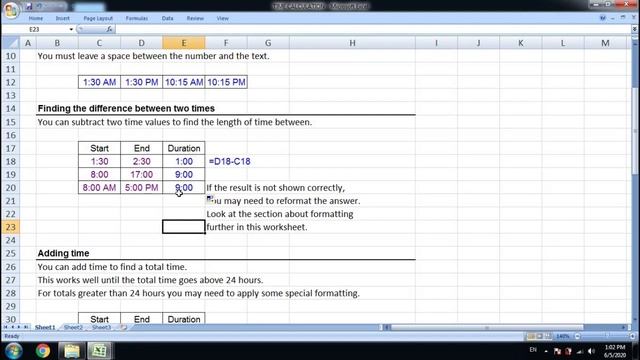Click the taskbar clock showing 1:02 PM
The width and height of the screenshot is (640, 360).
615,351
